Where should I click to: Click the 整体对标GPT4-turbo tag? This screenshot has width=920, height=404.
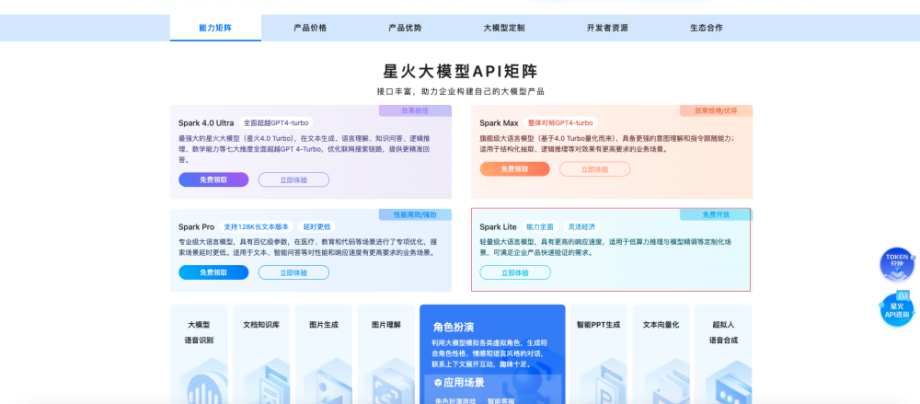[x=560, y=123]
